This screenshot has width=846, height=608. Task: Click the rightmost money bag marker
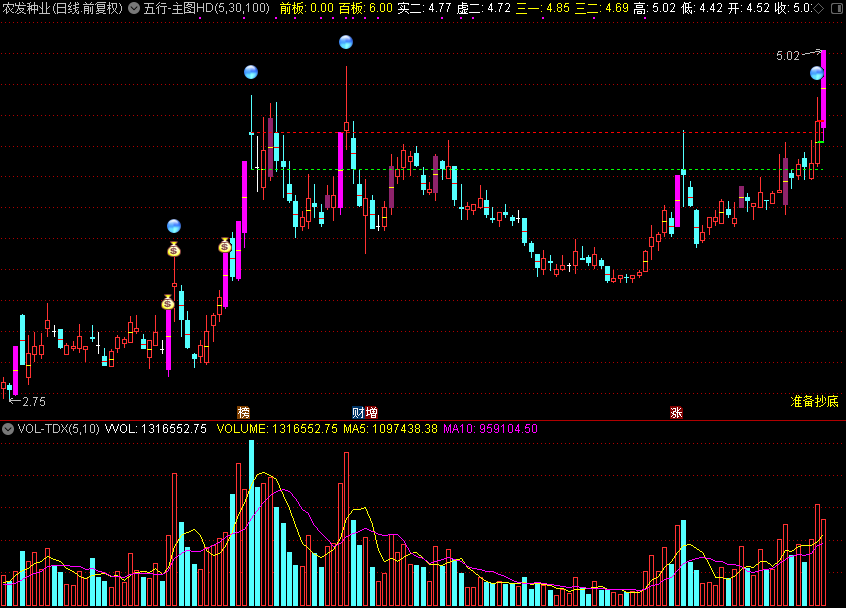tap(225, 245)
